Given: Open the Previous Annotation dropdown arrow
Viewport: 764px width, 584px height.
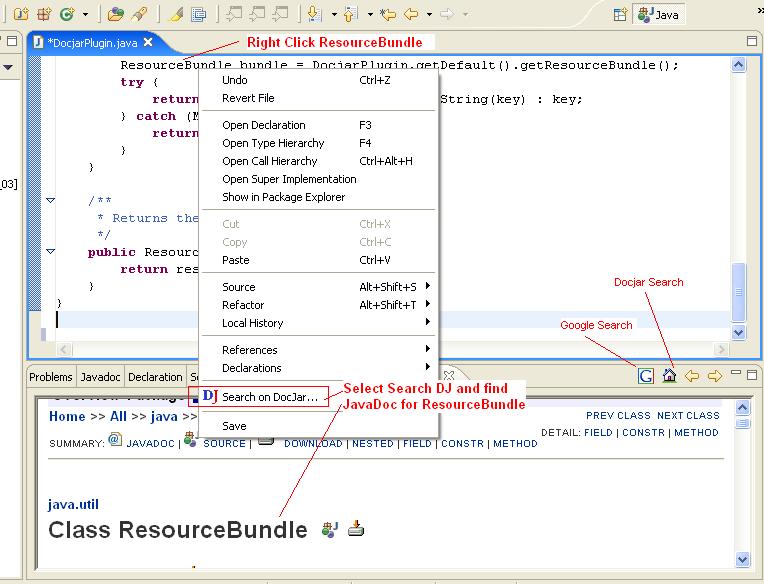Looking at the screenshot, I should (x=370, y=15).
